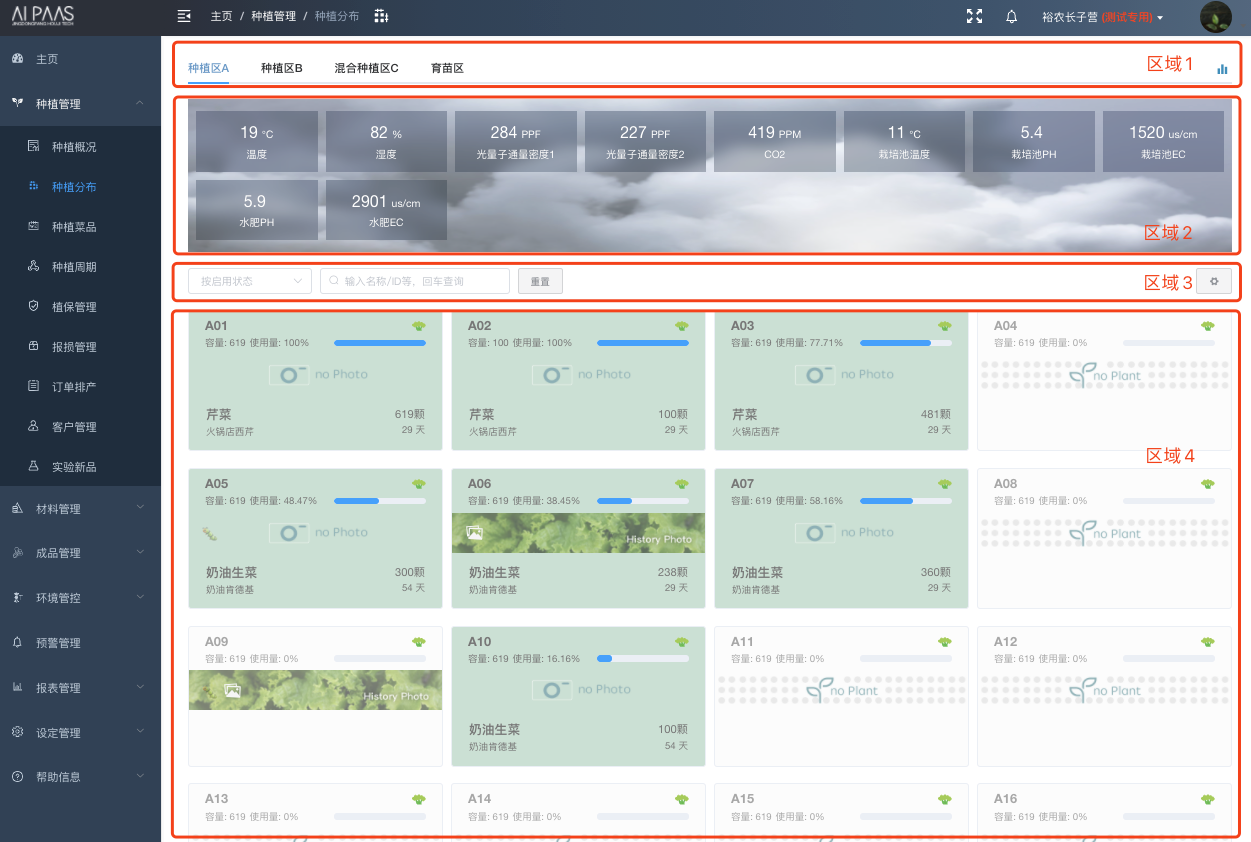The height and width of the screenshot is (842, 1251).
Task: Switch to the 种植区A tab
Action: 209,69
